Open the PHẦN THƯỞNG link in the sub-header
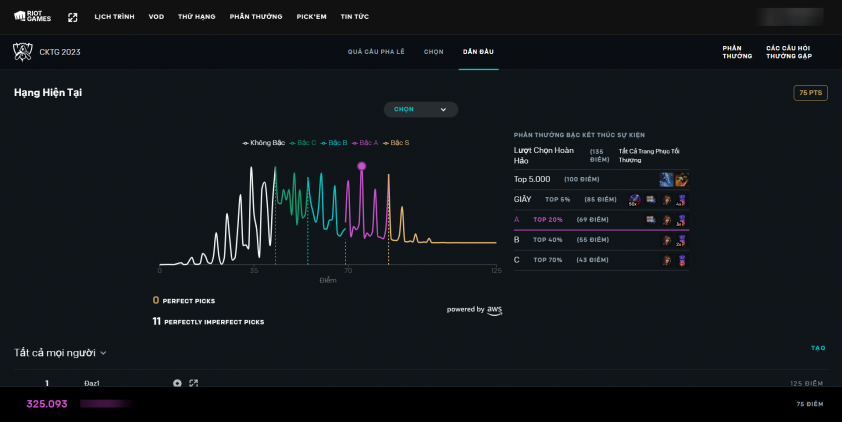The height and width of the screenshot is (422, 842). click(737, 52)
